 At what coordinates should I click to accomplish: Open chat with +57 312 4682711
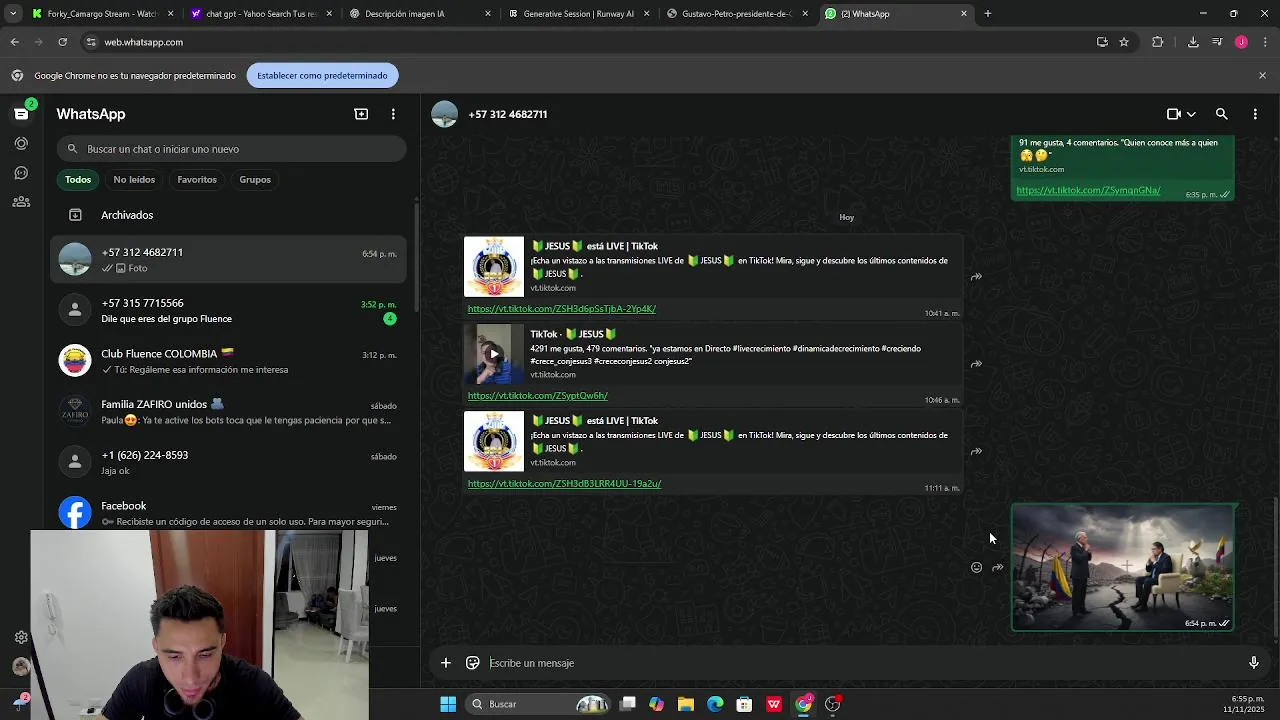pos(230,260)
